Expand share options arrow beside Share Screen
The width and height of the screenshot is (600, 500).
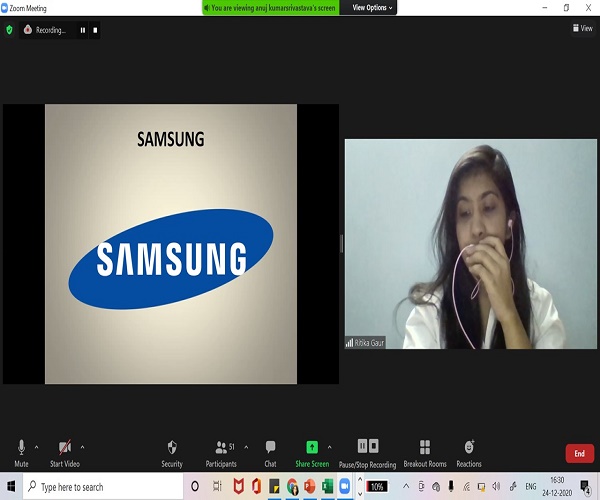tap(329, 447)
